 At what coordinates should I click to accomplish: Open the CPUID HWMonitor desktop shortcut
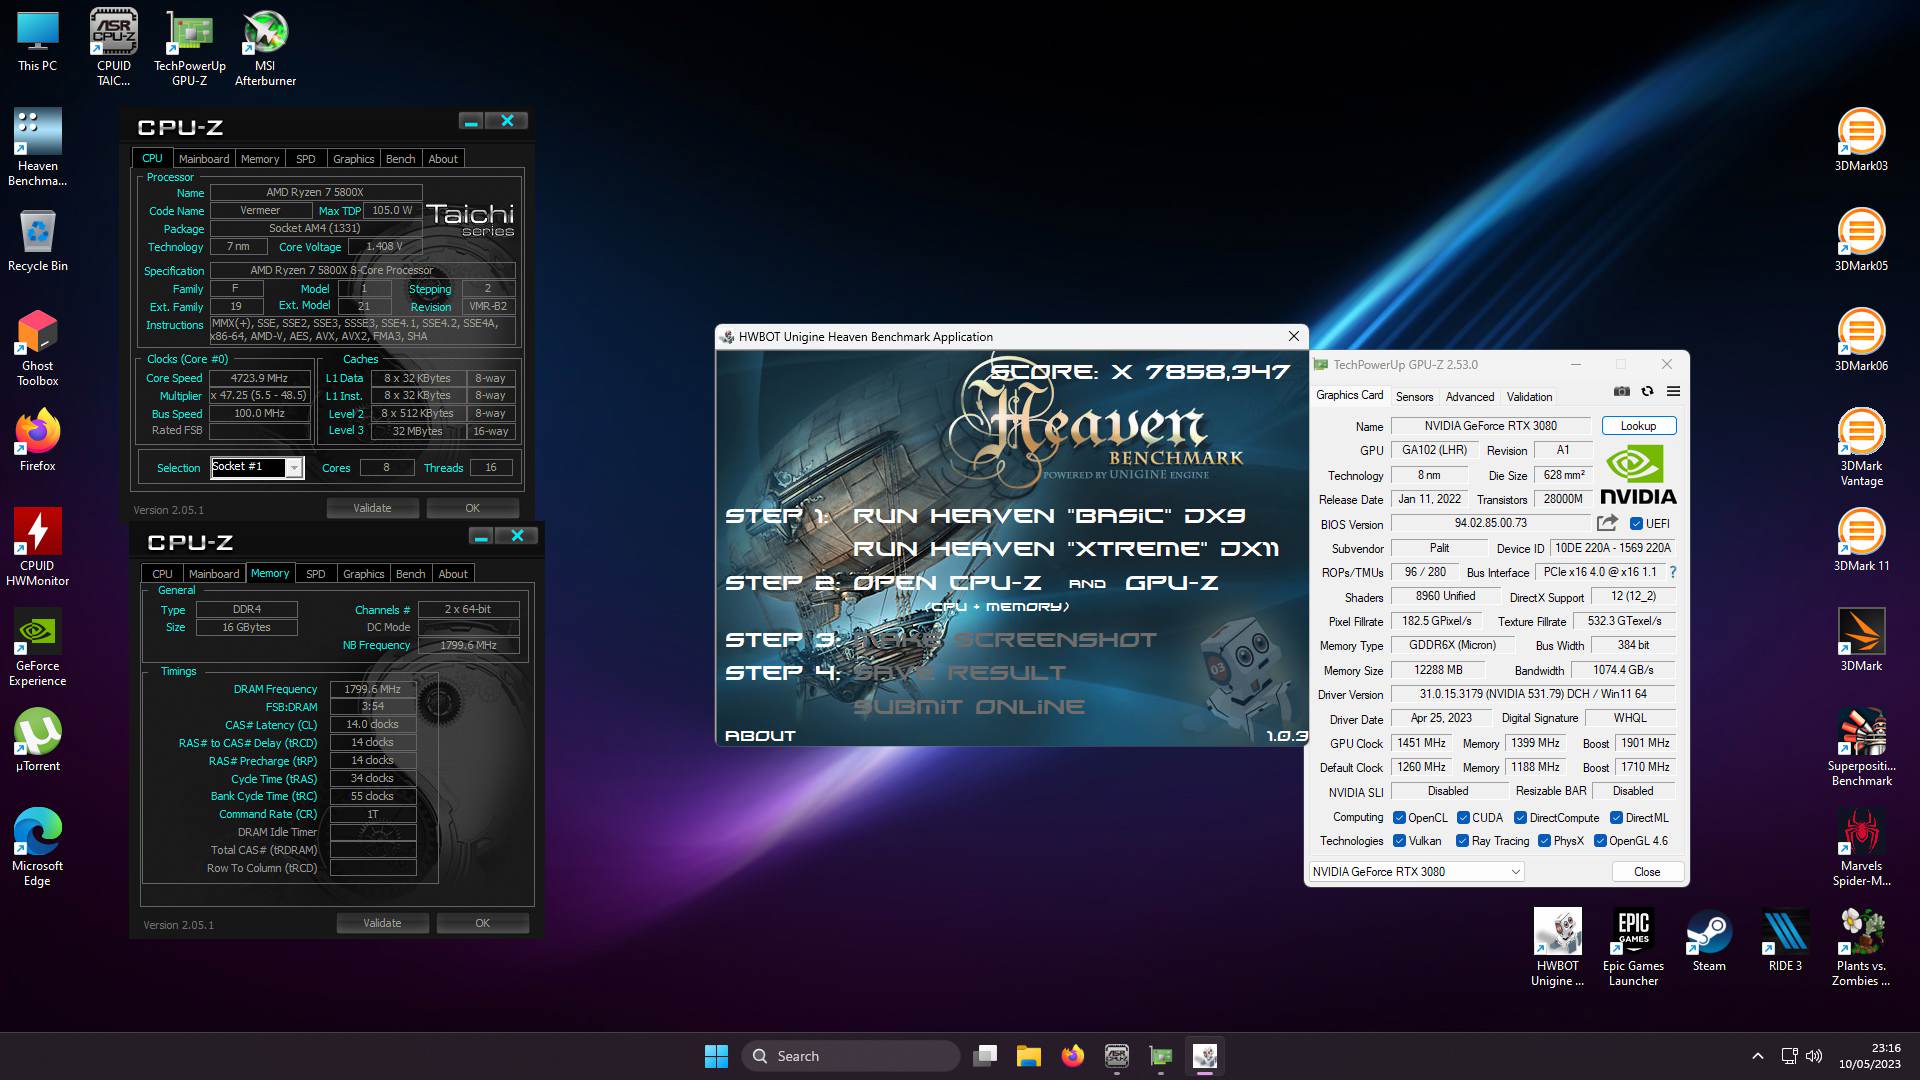[37, 547]
